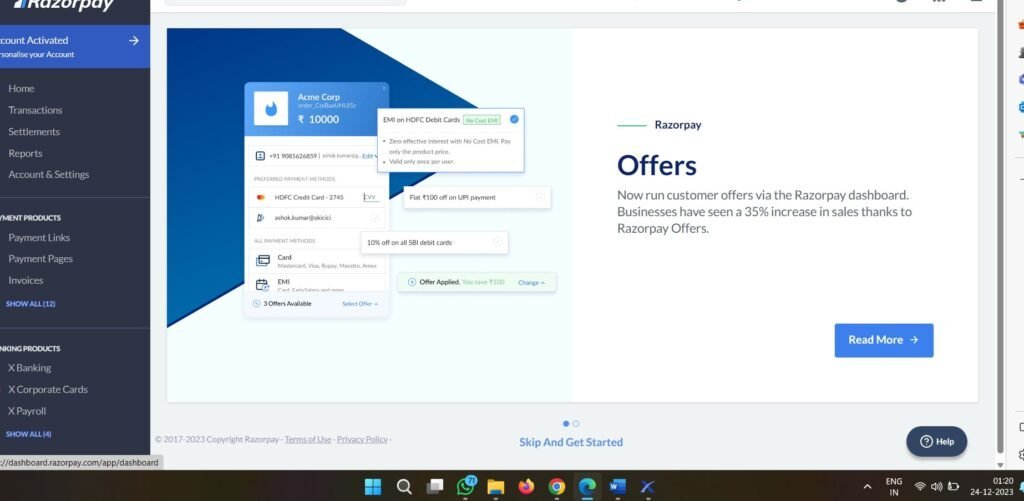Open the Home page in sidebar
Screen dimensions: 1024x501
(21, 88)
